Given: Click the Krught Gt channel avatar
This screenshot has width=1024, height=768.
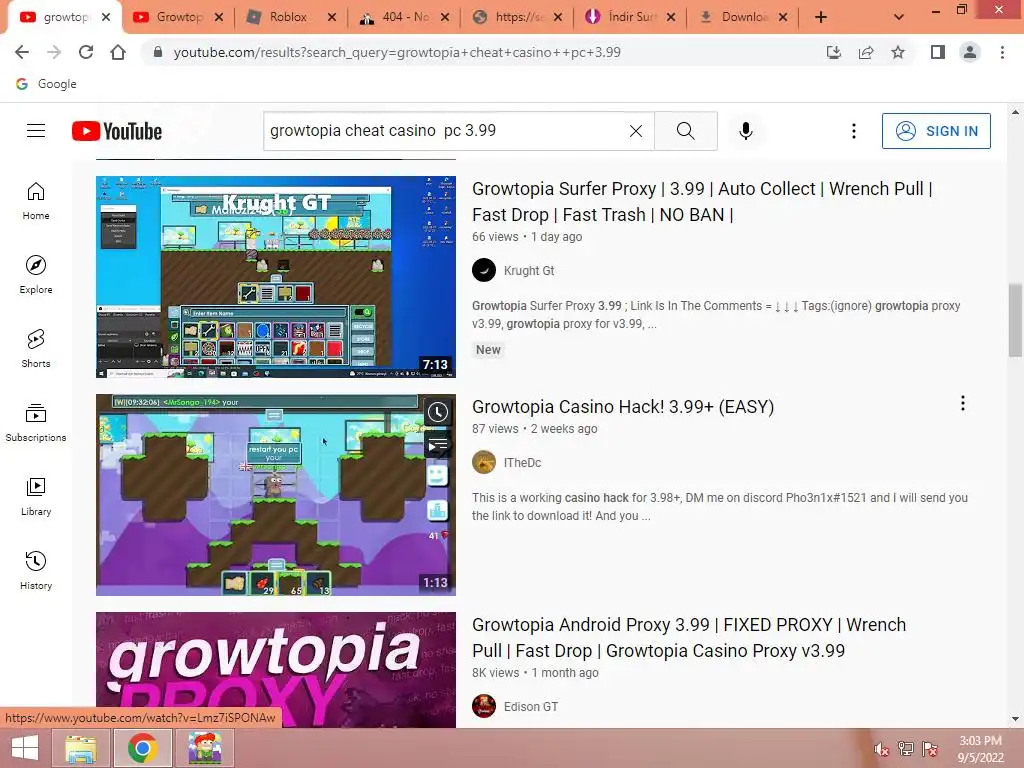Looking at the screenshot, I should click(484, 270).
